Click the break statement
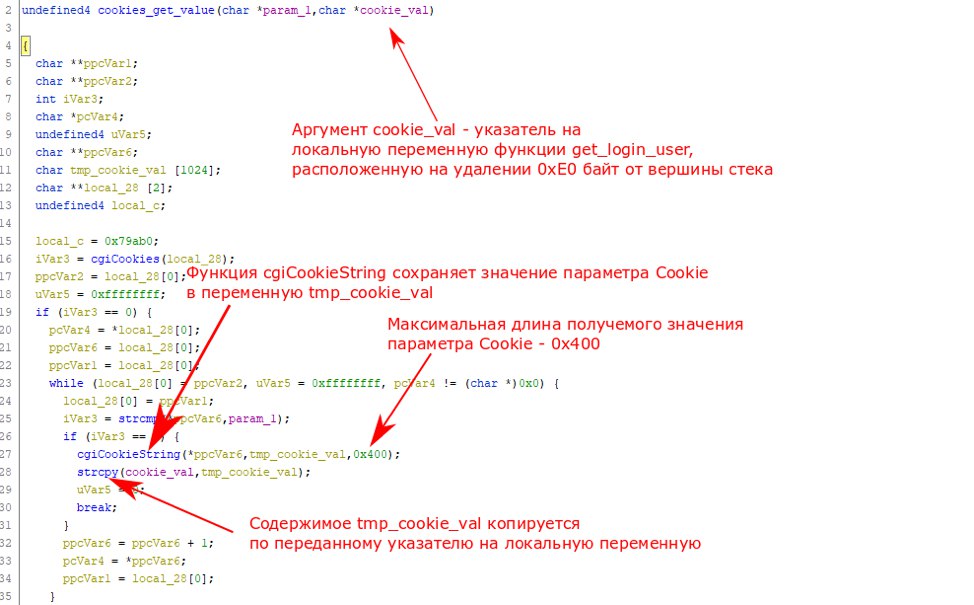The height and width of the screenshot is (605, 974). (x=97, y=507)
